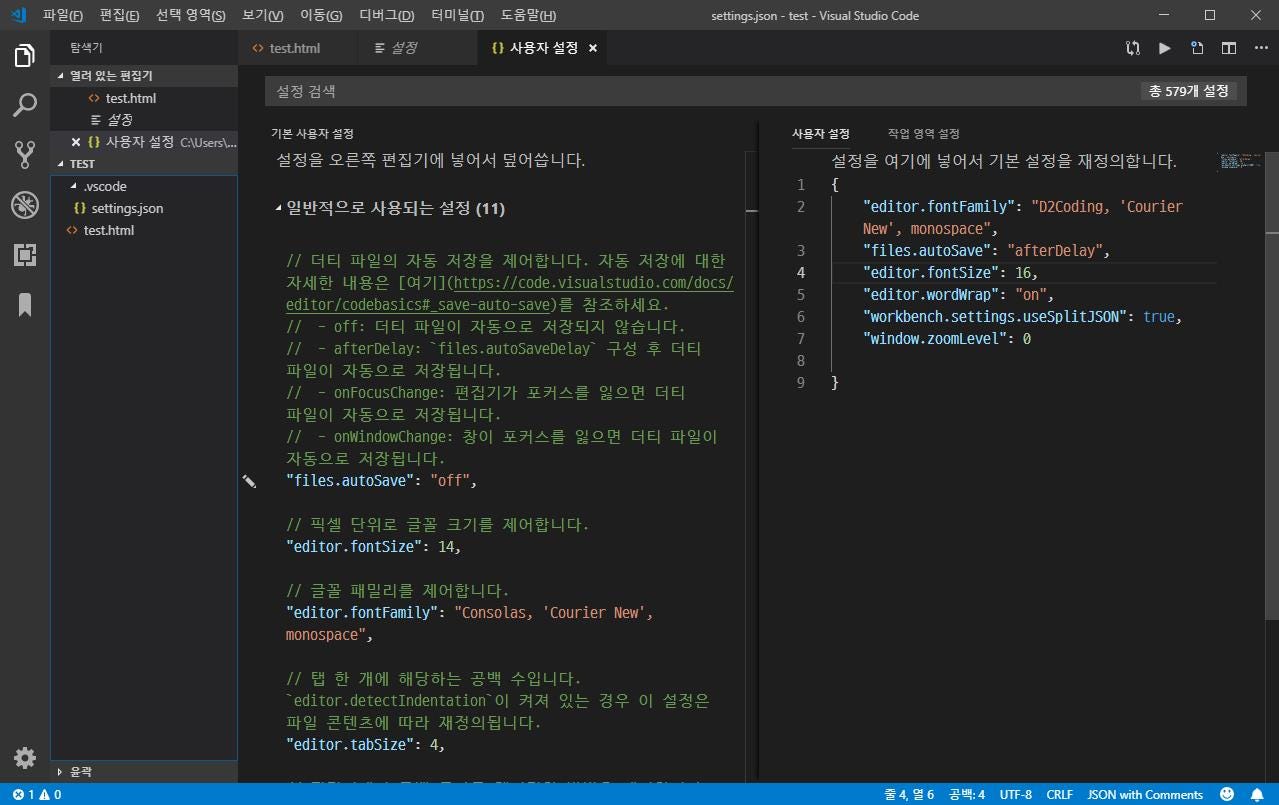Open notifications via the bell icon
Image resolution: width=1279 pixels, height=805 pixels.
[1258, 794]
